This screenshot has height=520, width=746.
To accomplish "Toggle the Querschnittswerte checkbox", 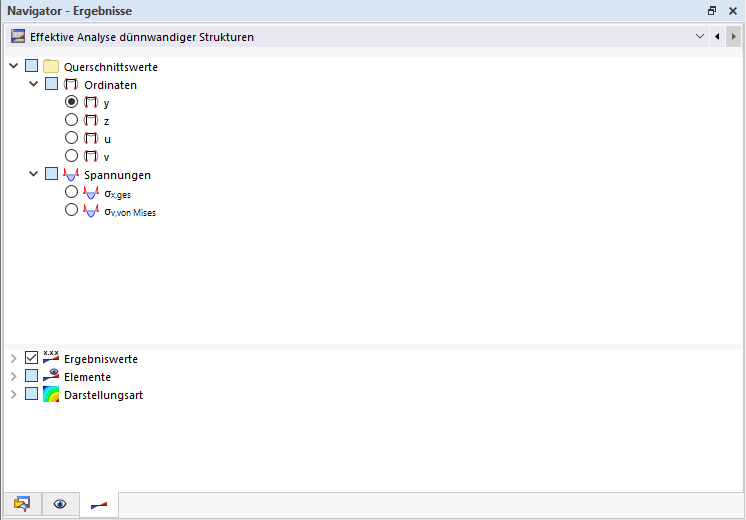I will click(31, 66).
